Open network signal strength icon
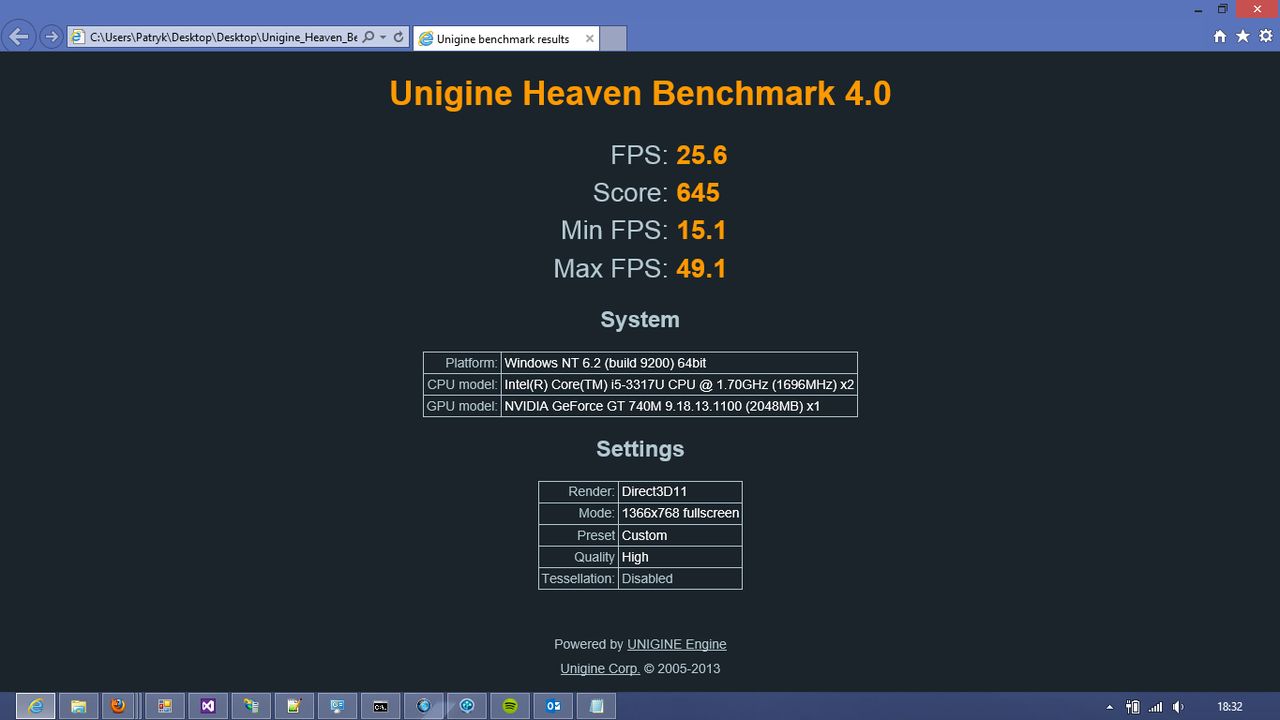1280x720 pixels. [1155, 707]
